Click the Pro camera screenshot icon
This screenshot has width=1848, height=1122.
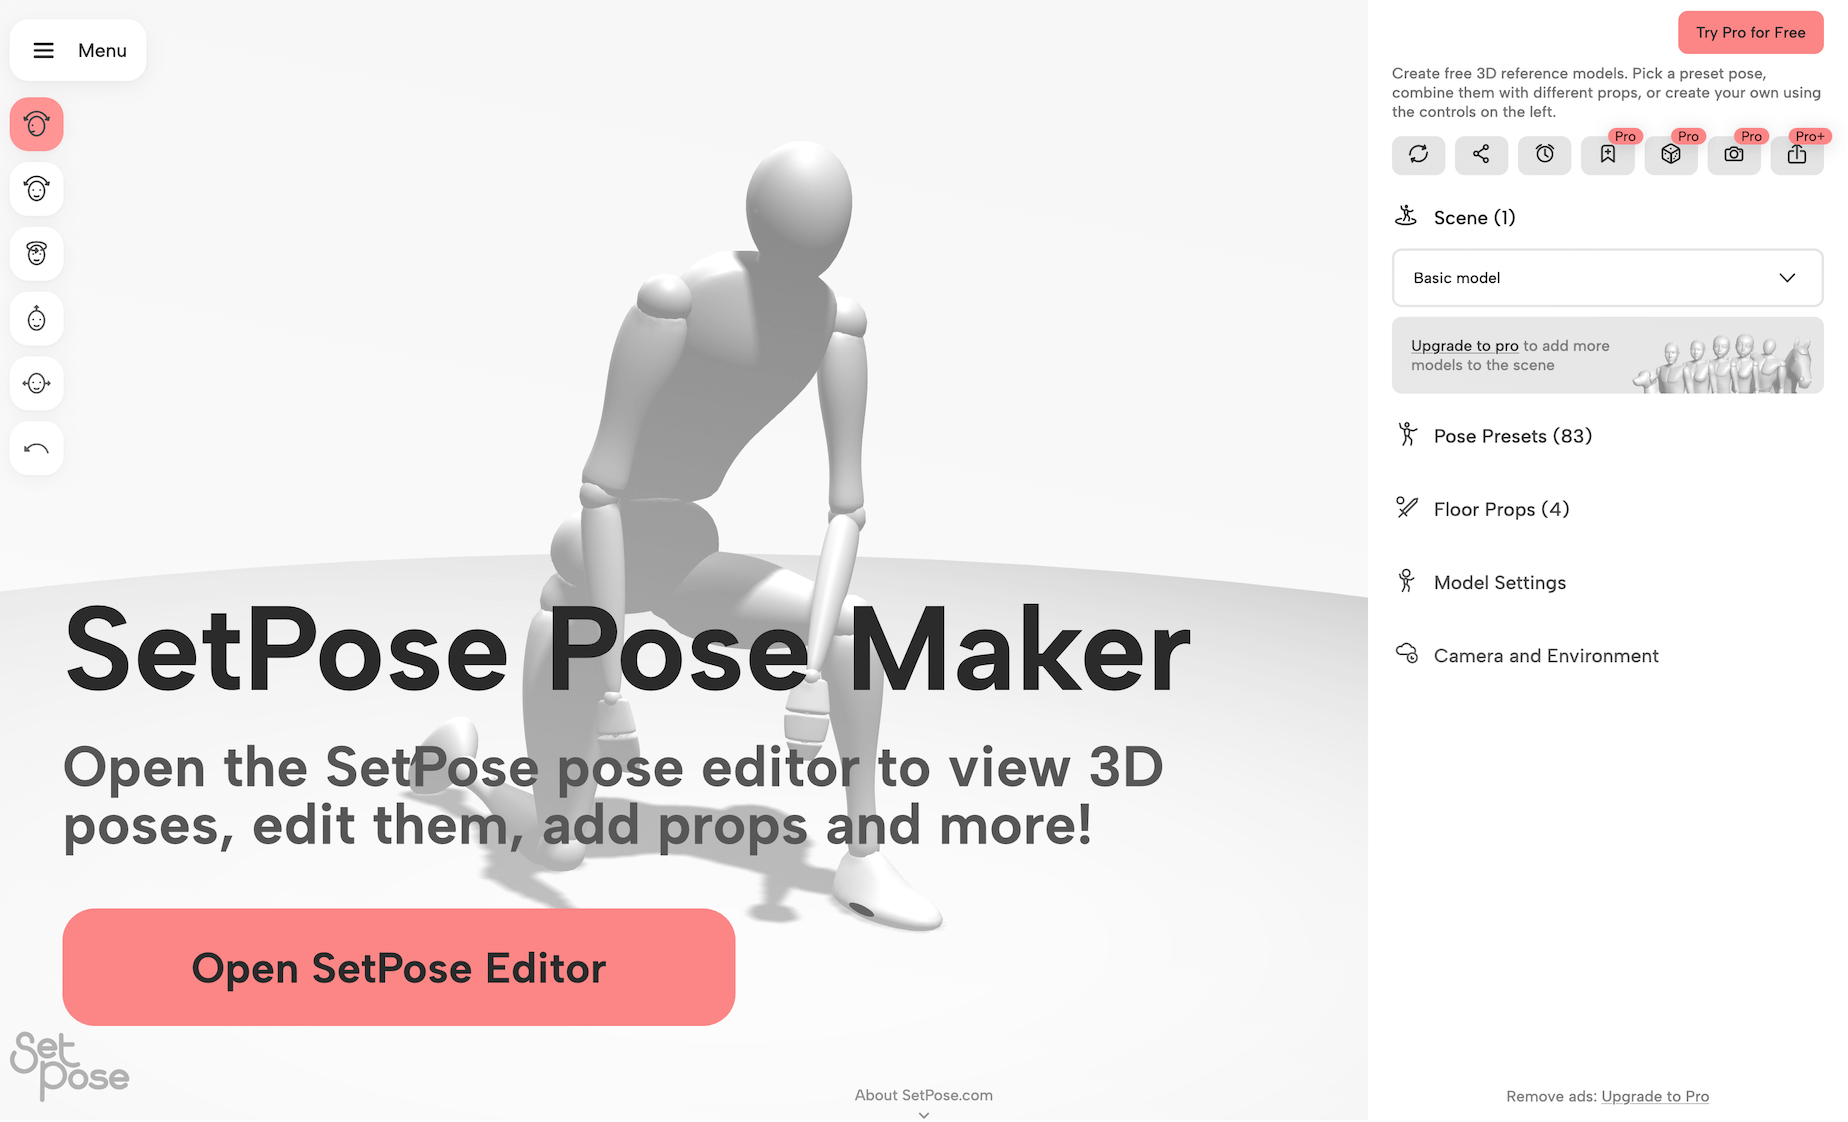[1734, 155]
